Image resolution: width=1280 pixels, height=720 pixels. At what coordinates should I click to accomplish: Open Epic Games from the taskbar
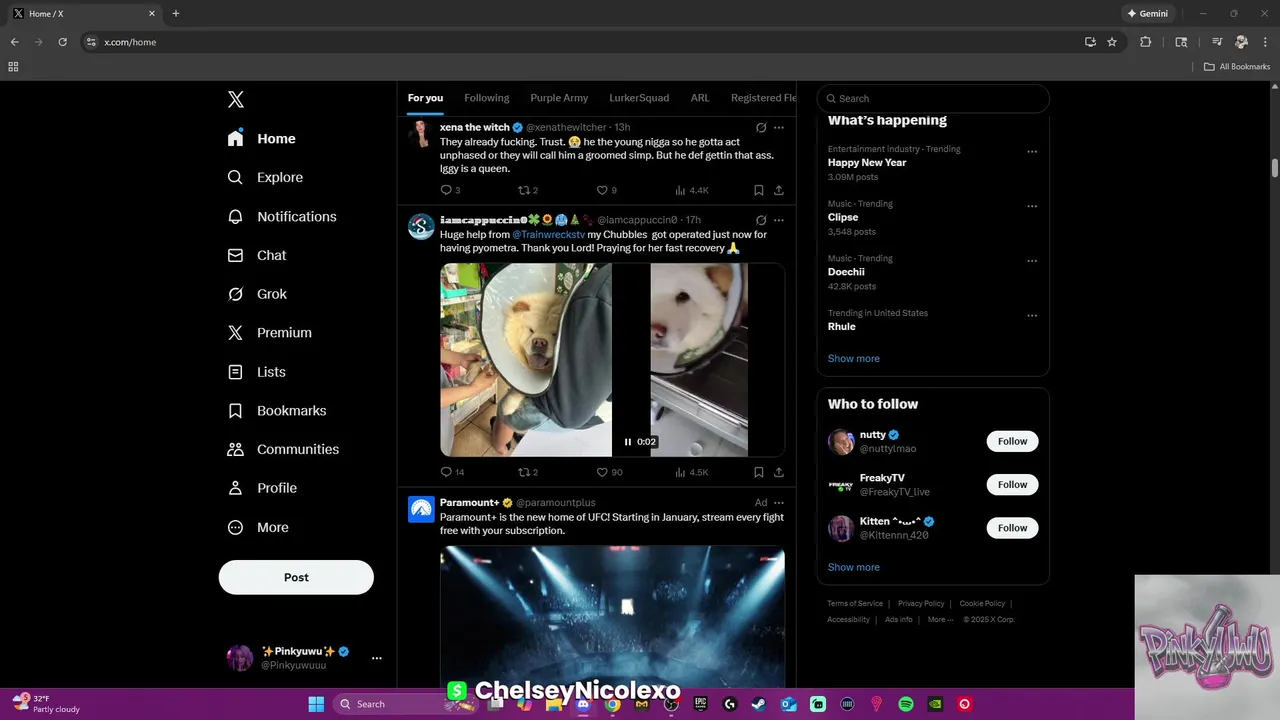[701, 704]
